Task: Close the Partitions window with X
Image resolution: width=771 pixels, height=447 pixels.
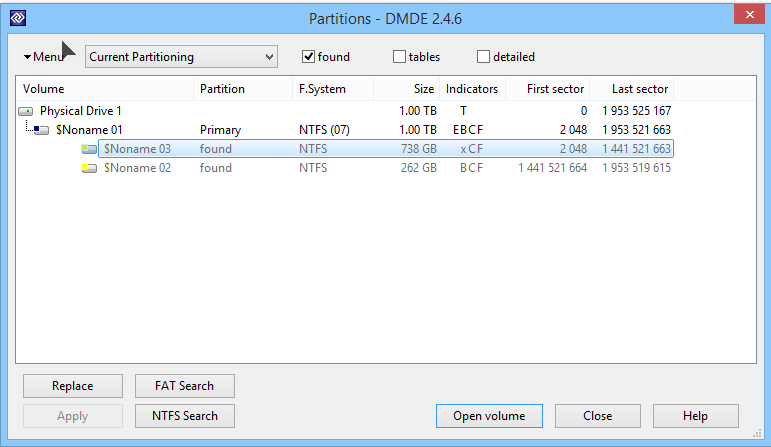Action: point(749,14)
